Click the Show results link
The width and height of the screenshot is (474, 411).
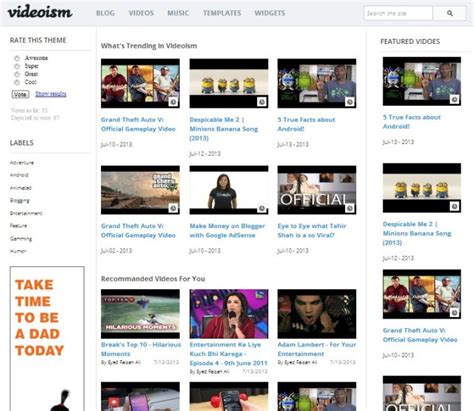click(x=51, y=94)
